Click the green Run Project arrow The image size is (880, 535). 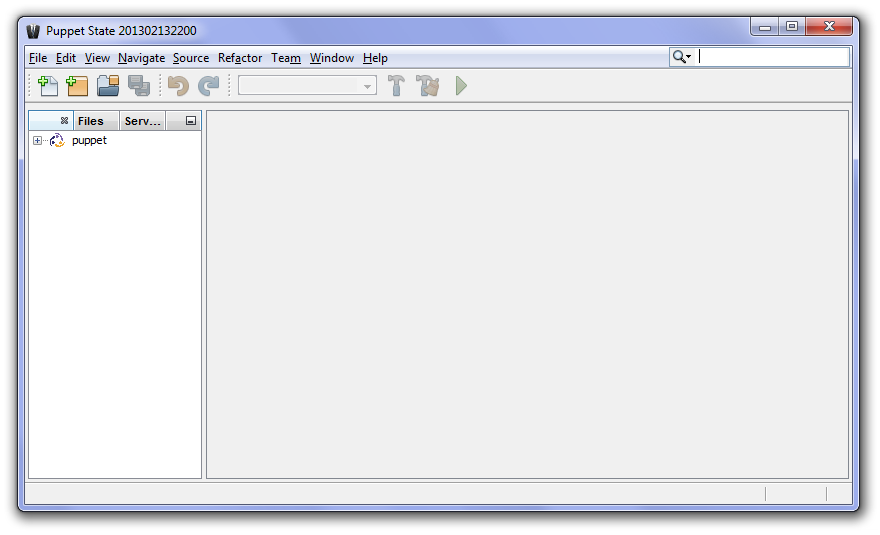pos(461,86)
